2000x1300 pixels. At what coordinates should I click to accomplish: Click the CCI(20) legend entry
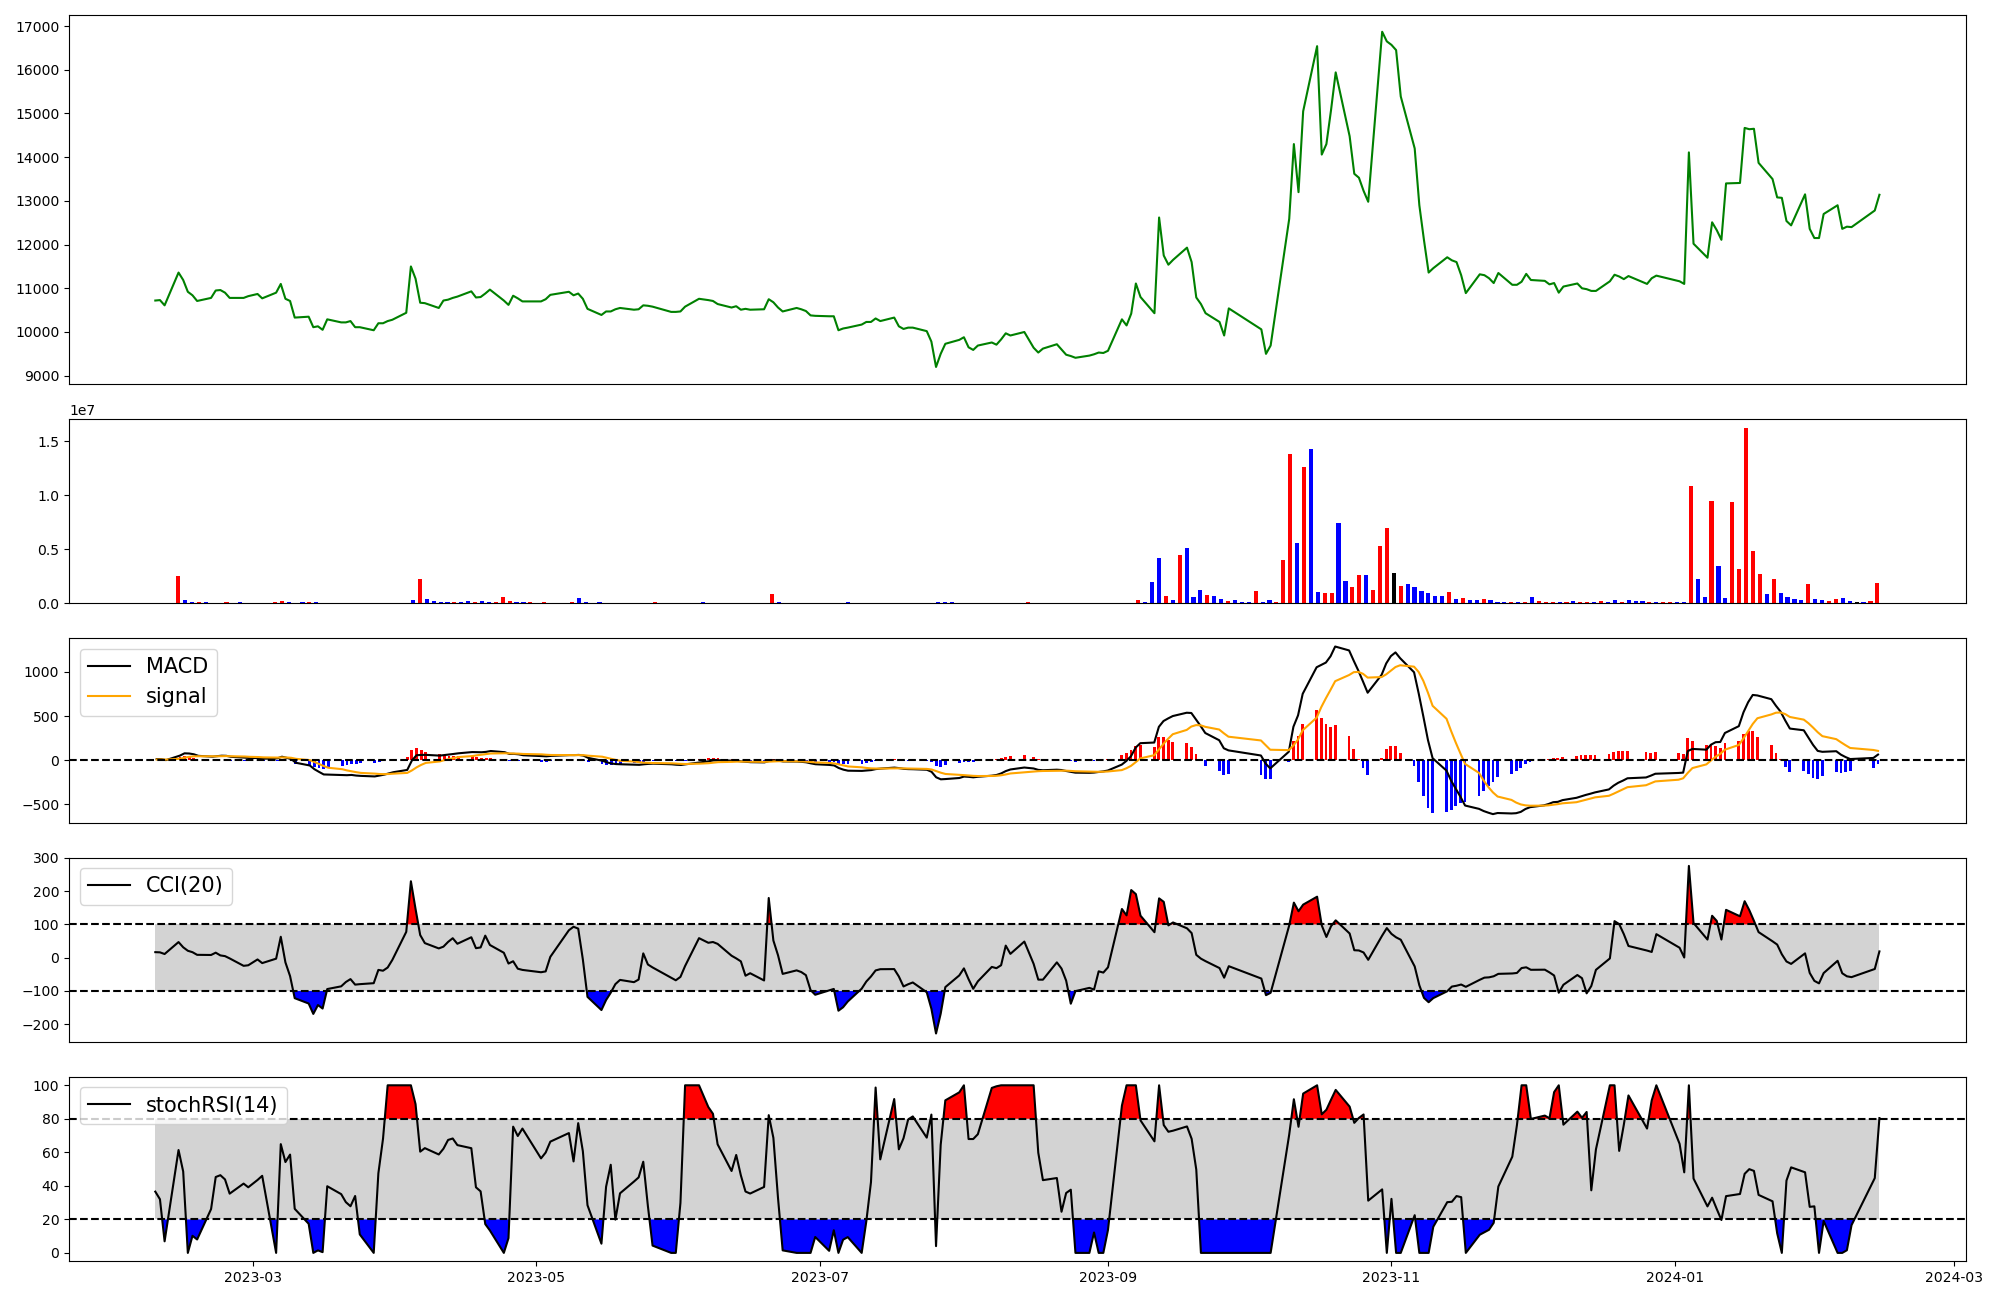click(185, 885)
